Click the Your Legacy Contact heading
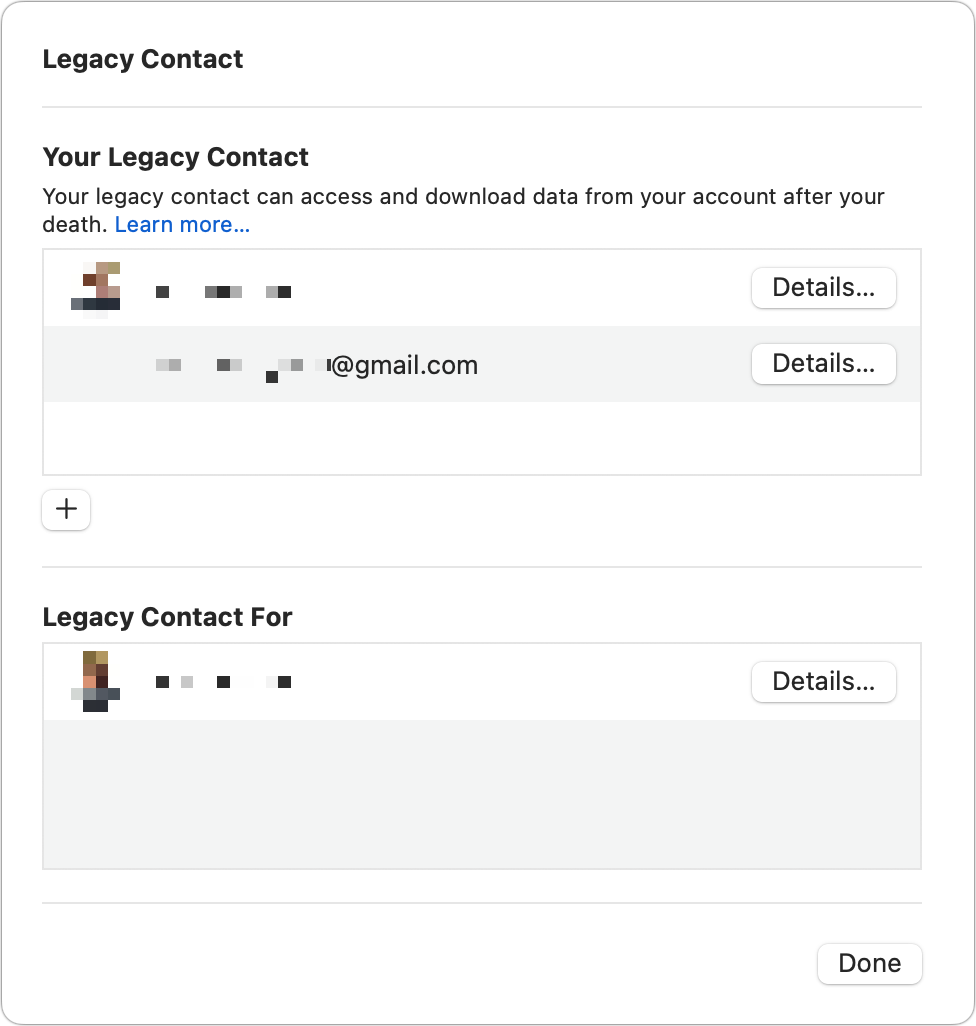This screenshot has width=976, height=1026. point(175,158)
